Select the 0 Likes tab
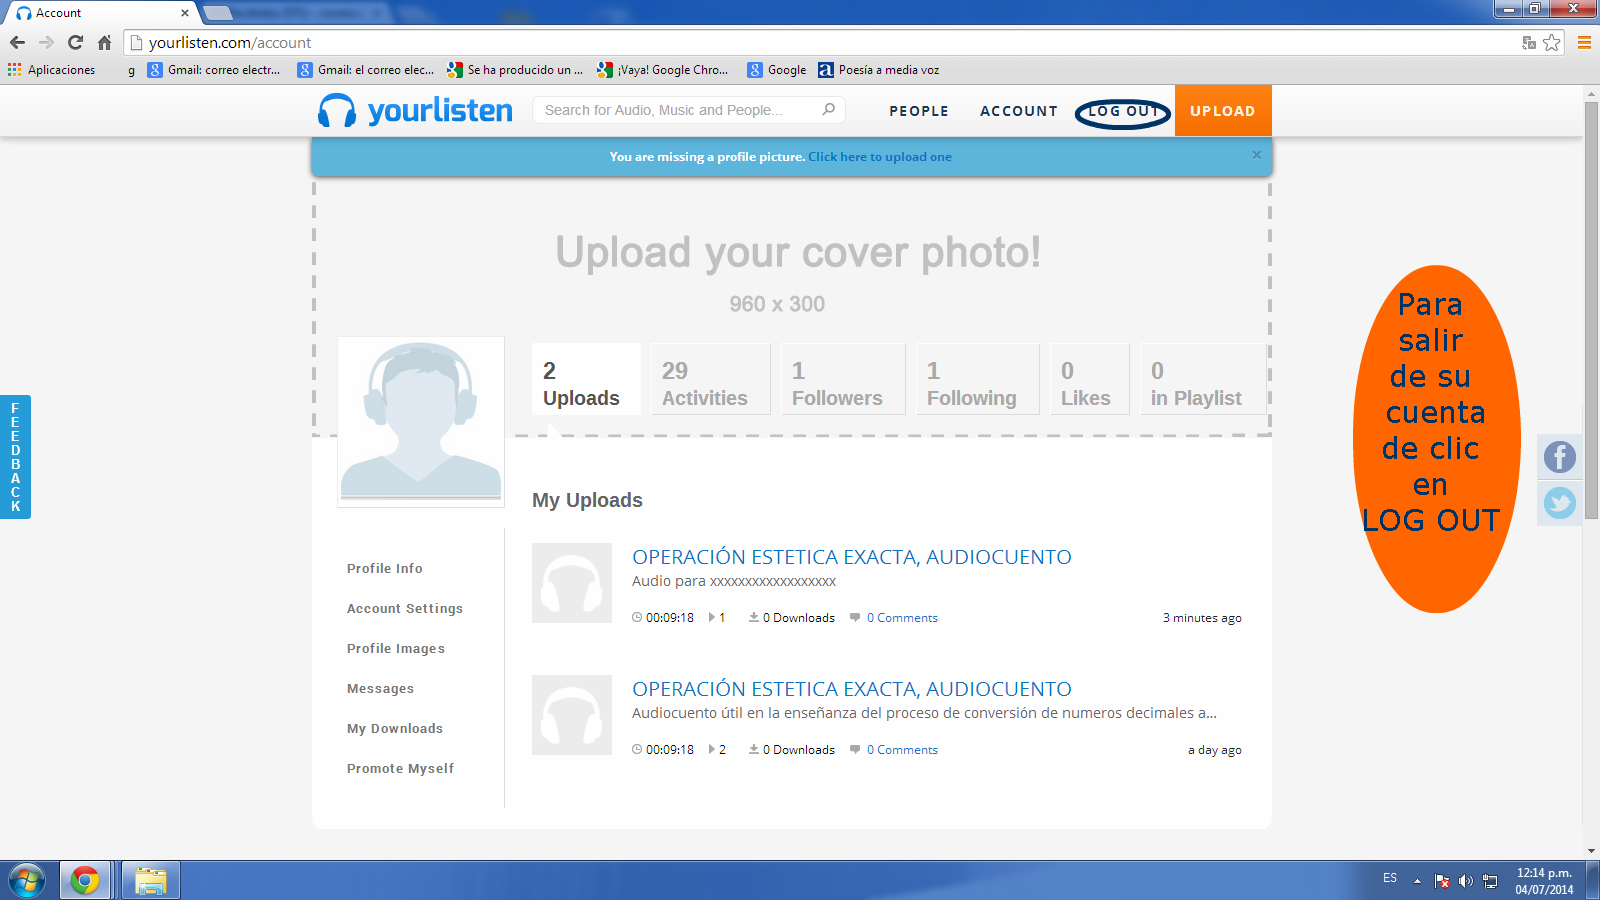The width and height of the screenshot is (1600, 900). coord(1085,384)
